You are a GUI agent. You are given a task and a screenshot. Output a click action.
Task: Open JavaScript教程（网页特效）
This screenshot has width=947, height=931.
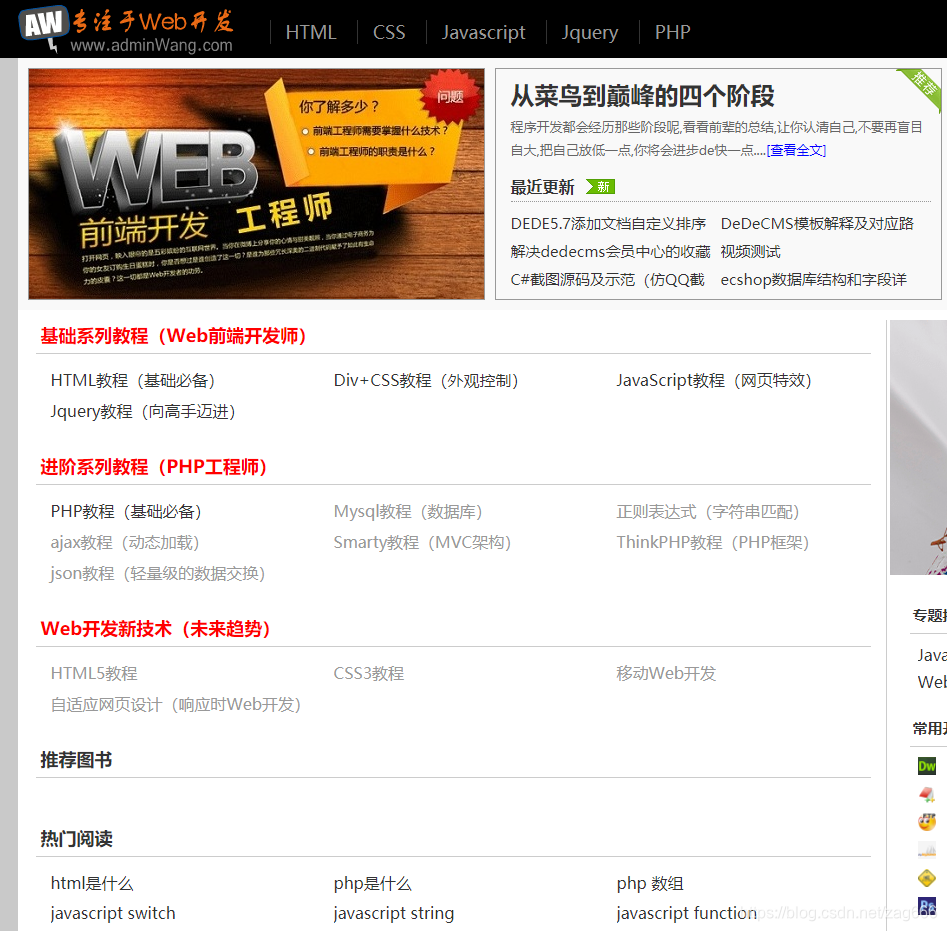pos(714,380)
